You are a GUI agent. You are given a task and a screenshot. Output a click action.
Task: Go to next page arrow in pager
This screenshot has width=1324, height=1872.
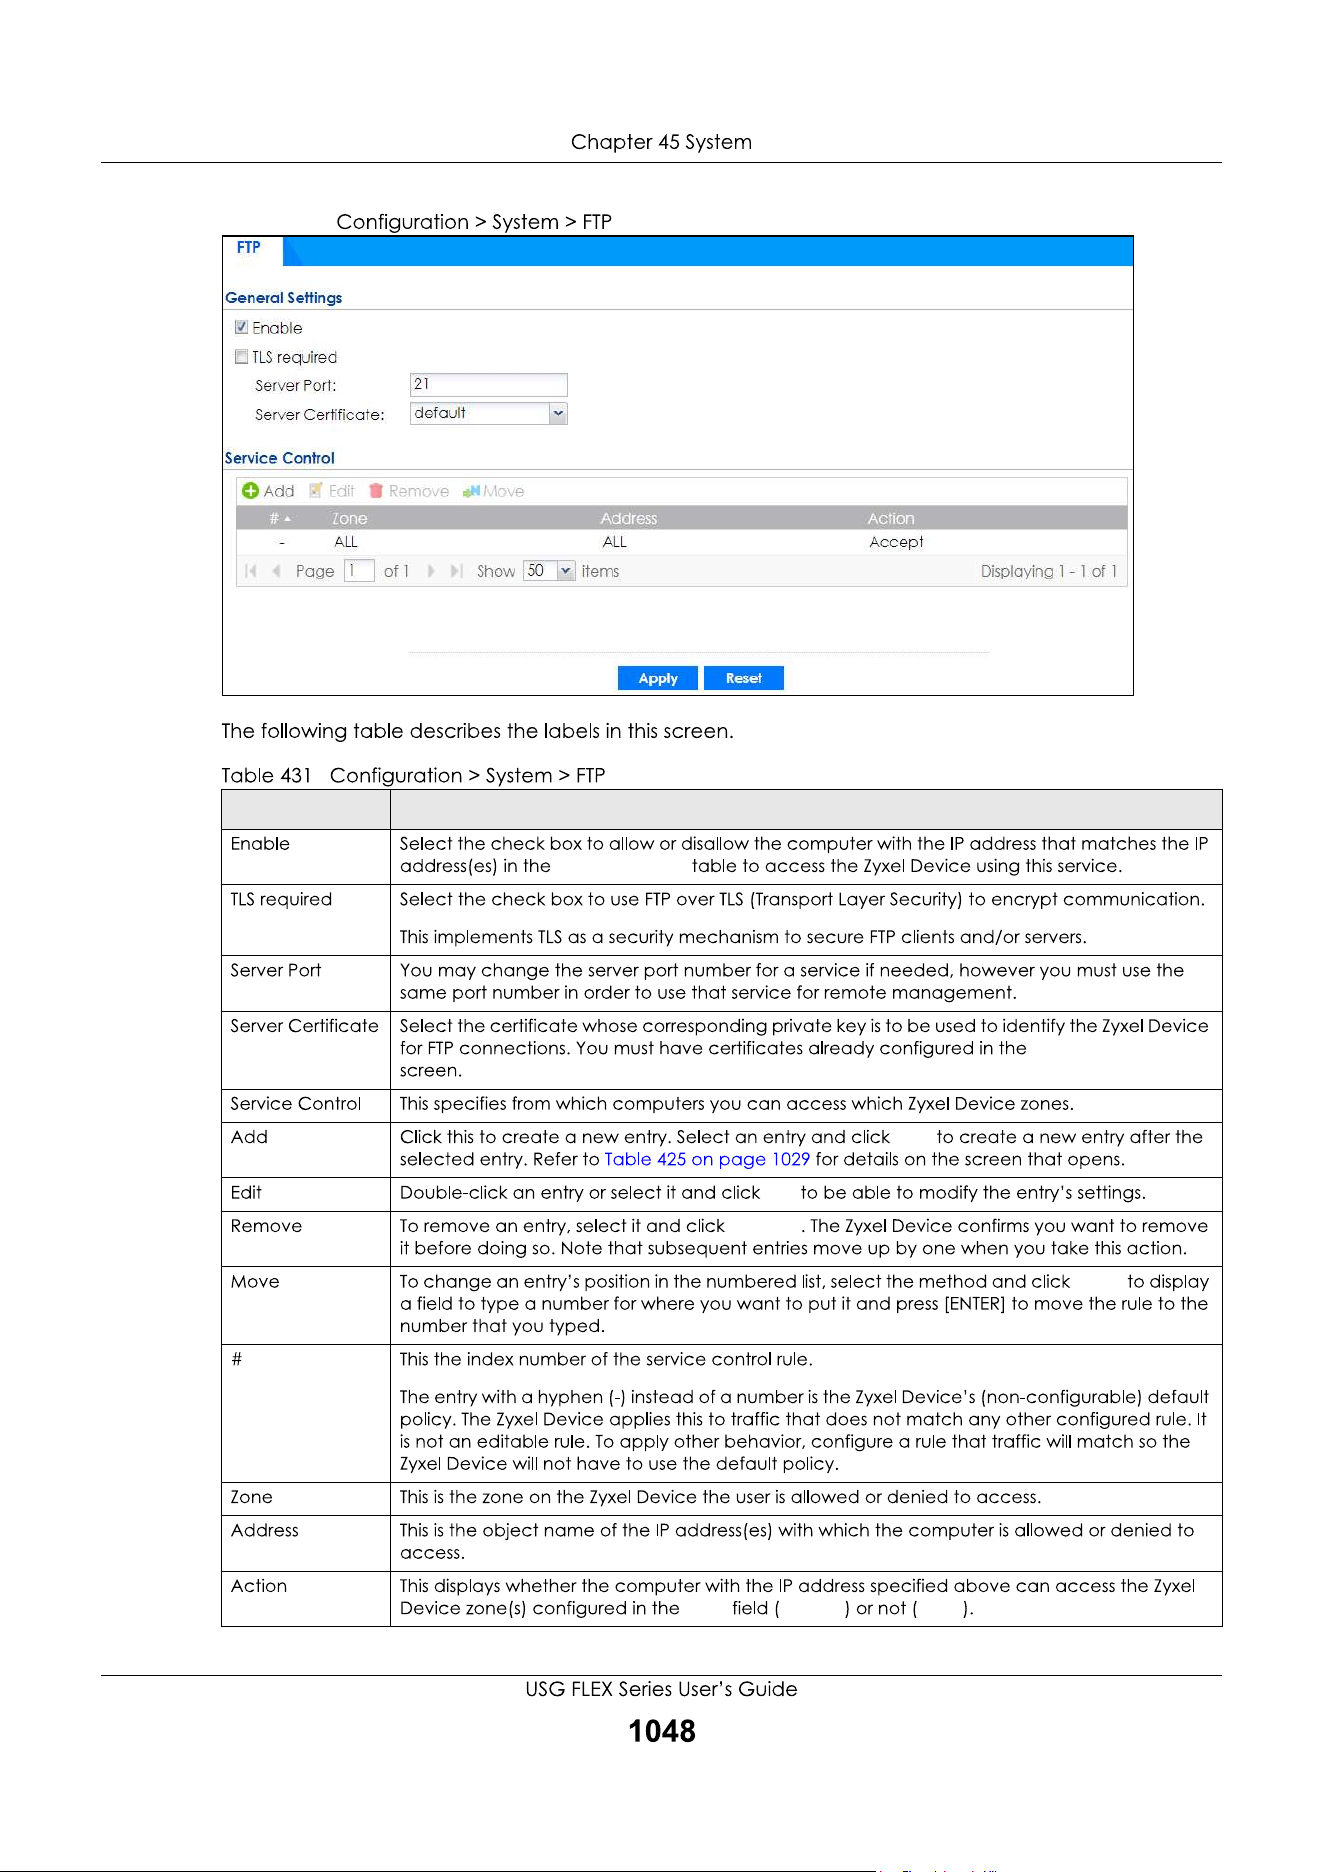click(431, 571)
